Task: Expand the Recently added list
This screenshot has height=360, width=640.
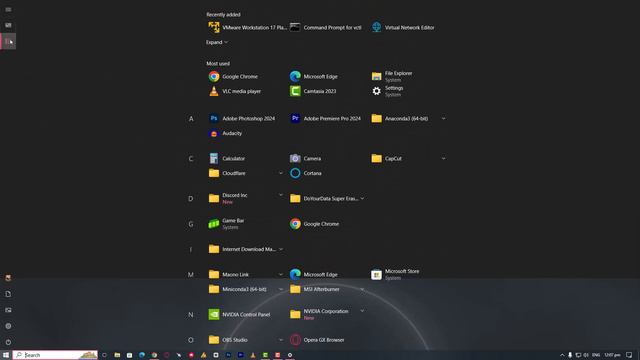Action: 217,42
